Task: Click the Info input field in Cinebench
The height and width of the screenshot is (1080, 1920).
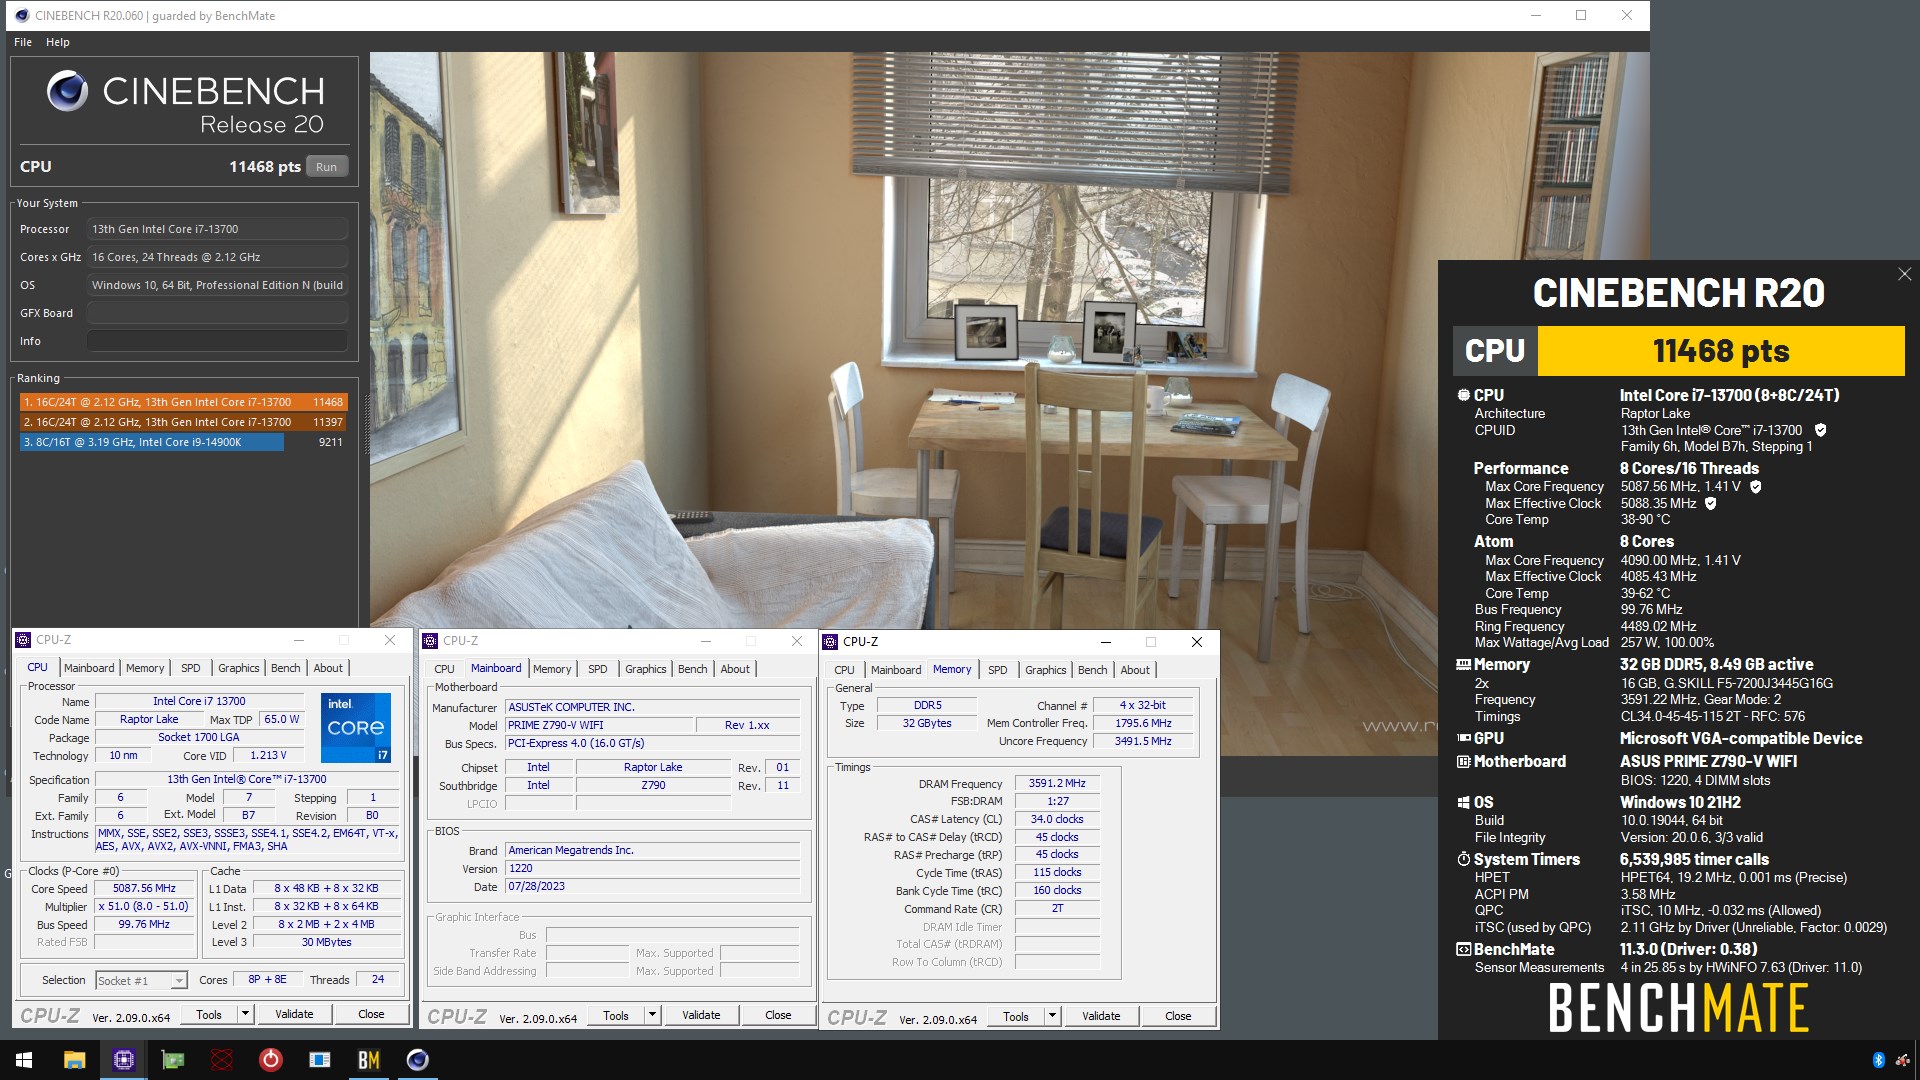Action: 217,341
